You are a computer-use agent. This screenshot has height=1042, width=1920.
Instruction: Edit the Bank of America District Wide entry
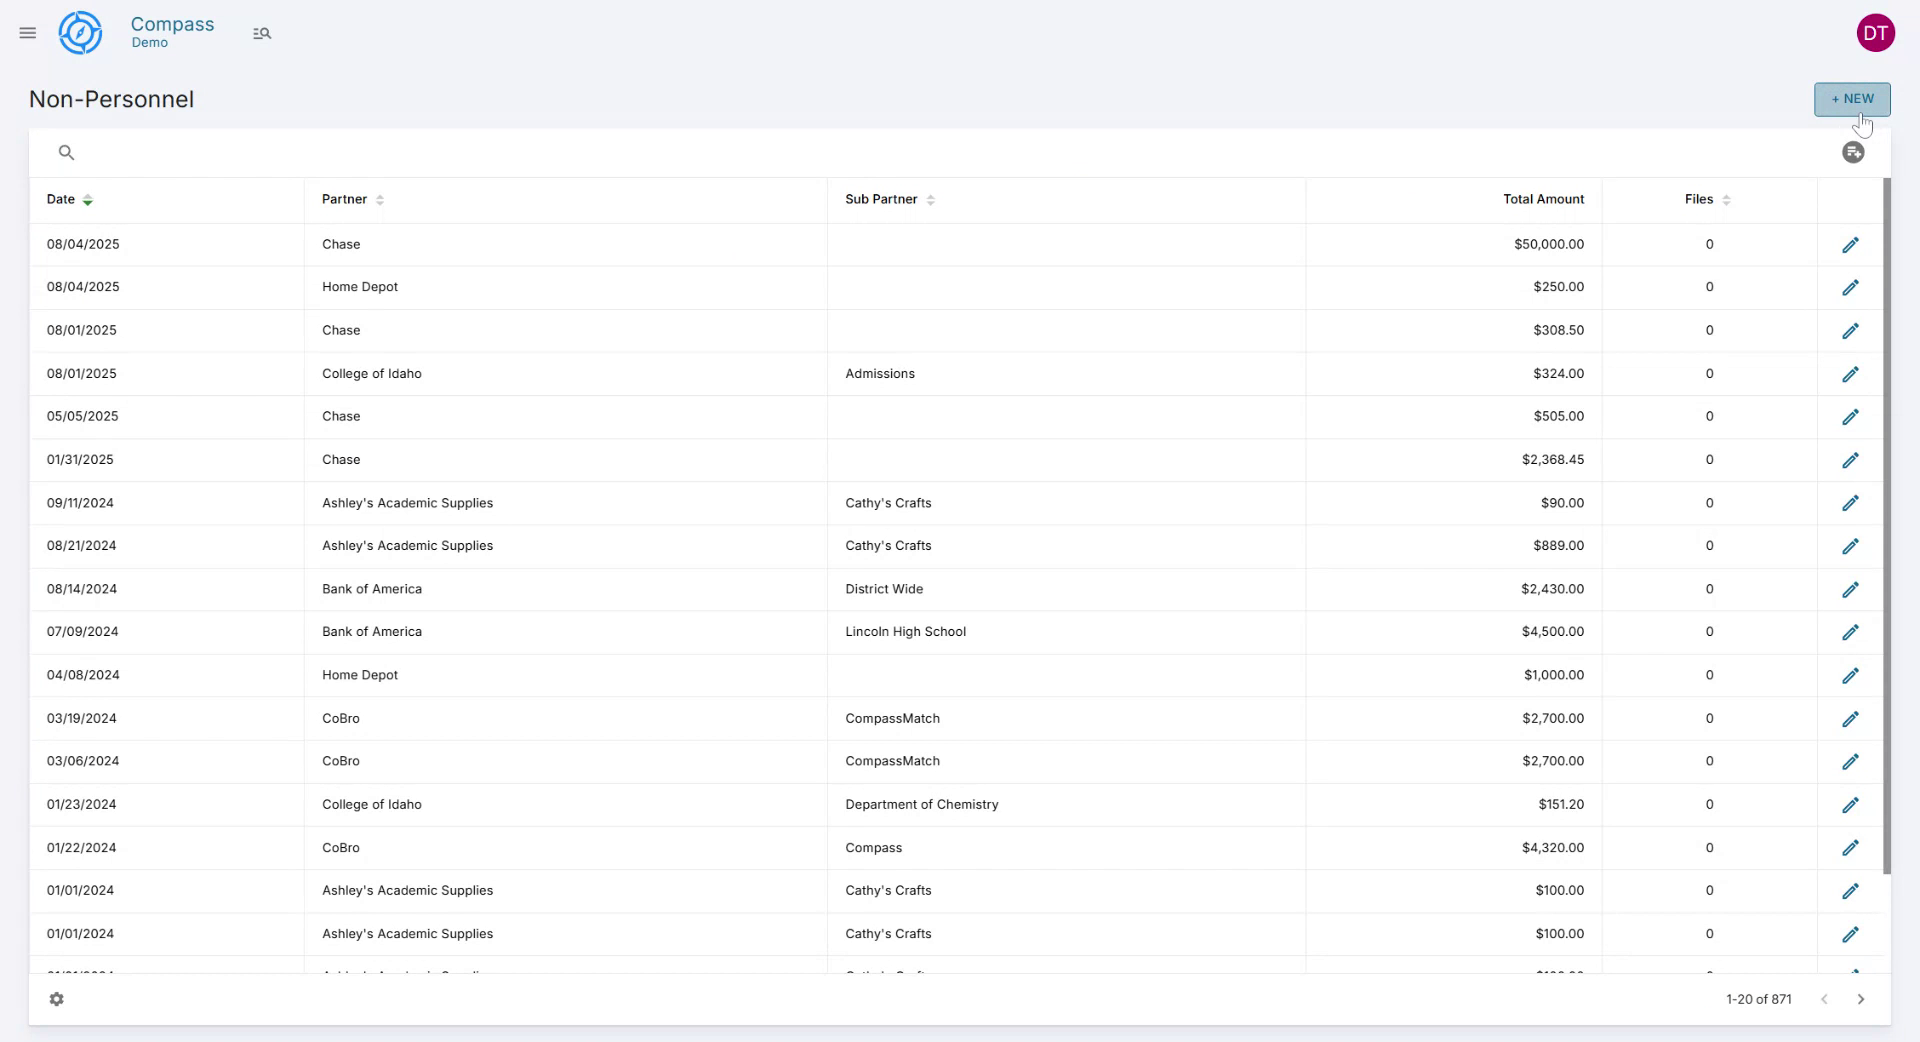(x=1851, y=589)
